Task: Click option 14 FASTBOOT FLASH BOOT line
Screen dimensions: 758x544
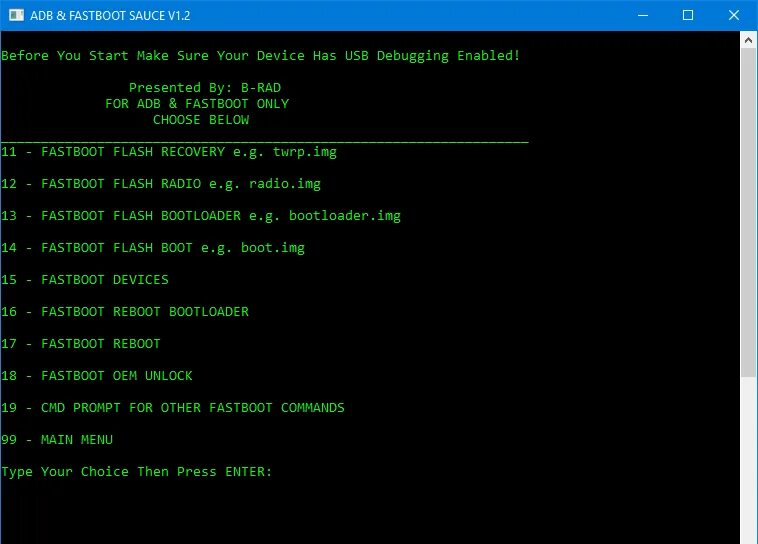Action: pyautogui.click(x=153, y=248)
